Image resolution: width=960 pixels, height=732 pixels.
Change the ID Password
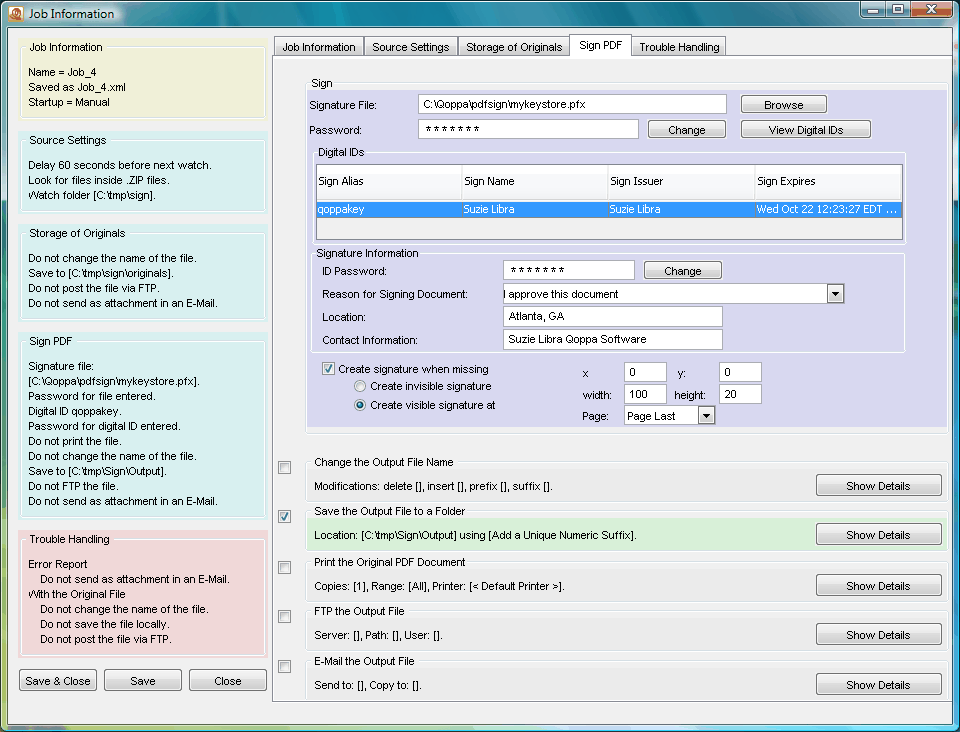pyautogui.click(x=682, y=270)
